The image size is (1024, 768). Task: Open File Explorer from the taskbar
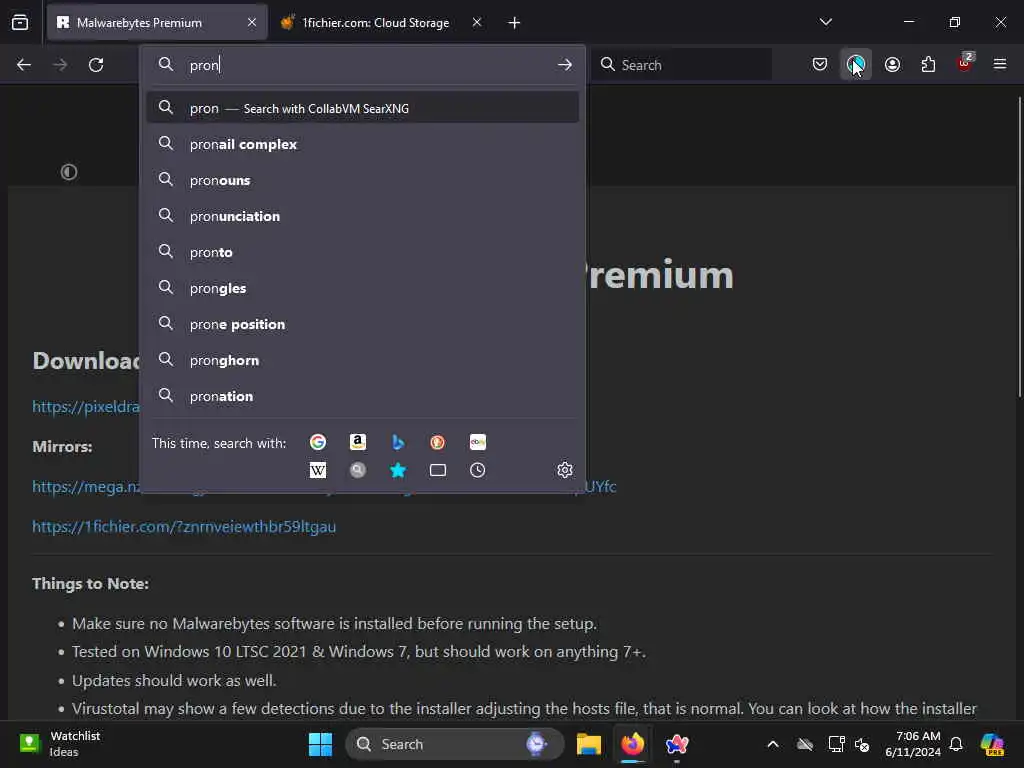pyautogui.click(x=588, y=744)
